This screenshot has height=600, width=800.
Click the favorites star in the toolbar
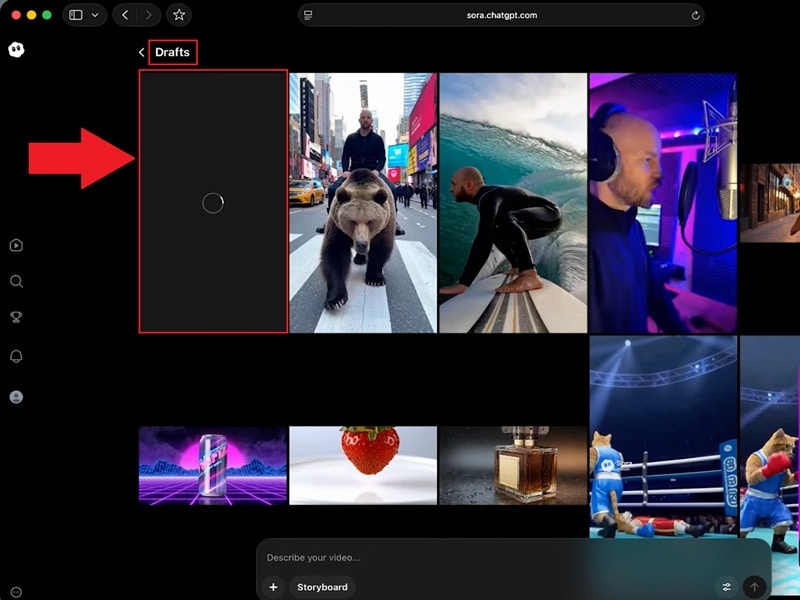coord(178,15)
